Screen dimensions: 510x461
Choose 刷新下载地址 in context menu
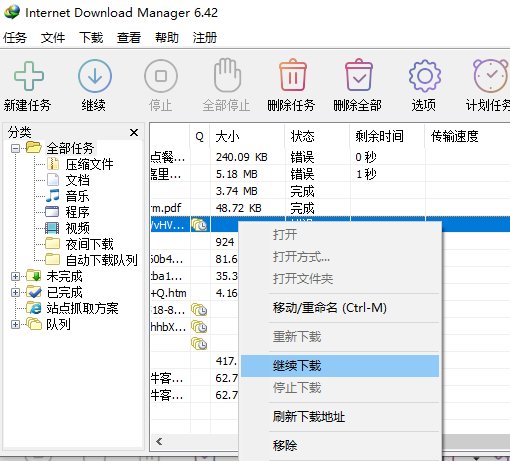click(x=340, y=417)
